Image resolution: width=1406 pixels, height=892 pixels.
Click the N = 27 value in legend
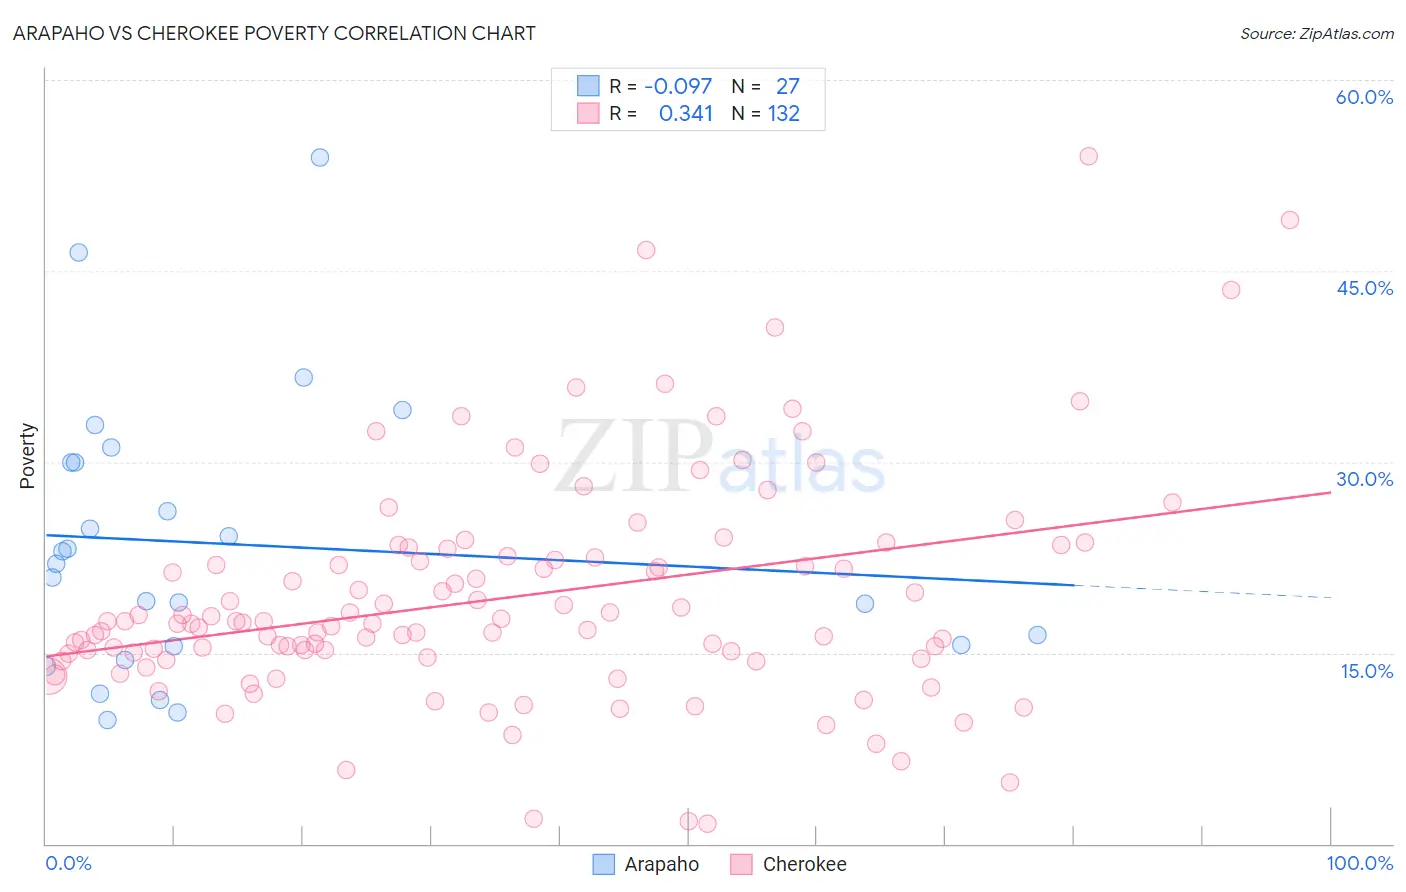pyautogui.click(x=766, y=86)
